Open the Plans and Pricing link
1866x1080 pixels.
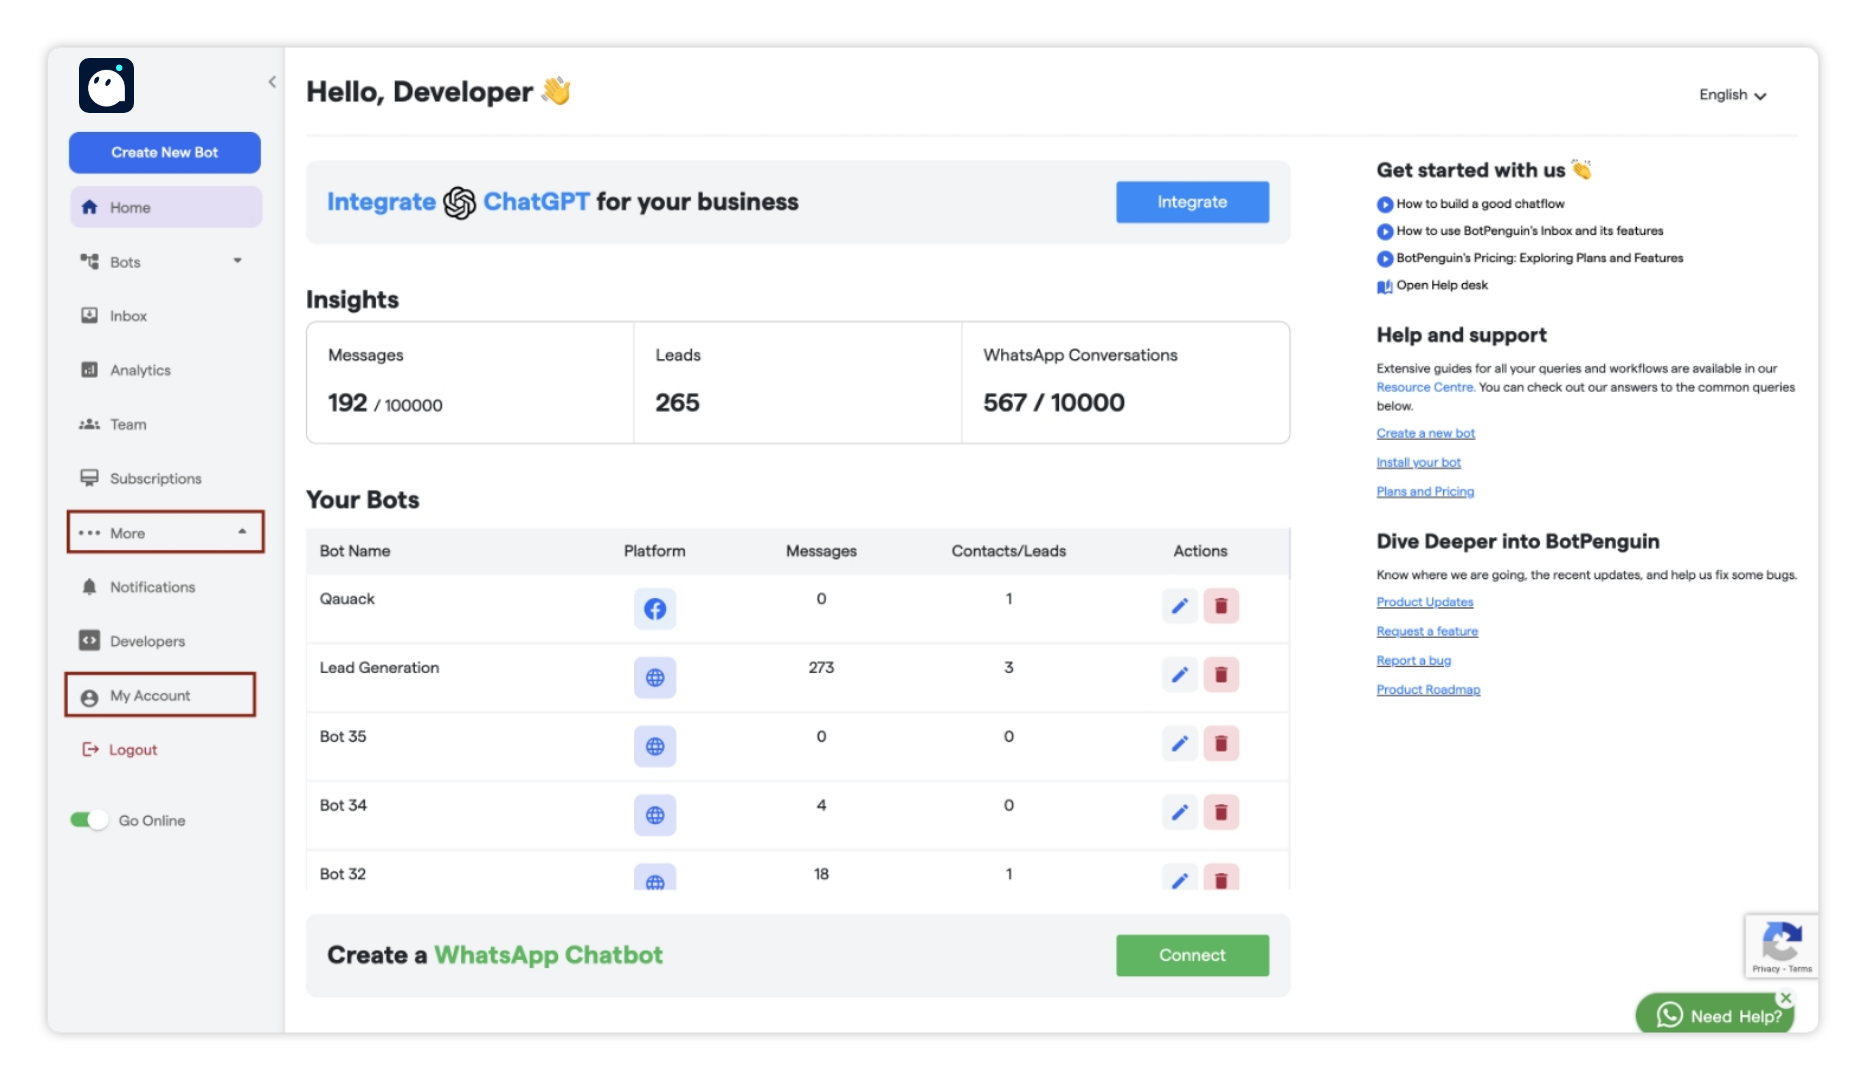pos(1424,491)
